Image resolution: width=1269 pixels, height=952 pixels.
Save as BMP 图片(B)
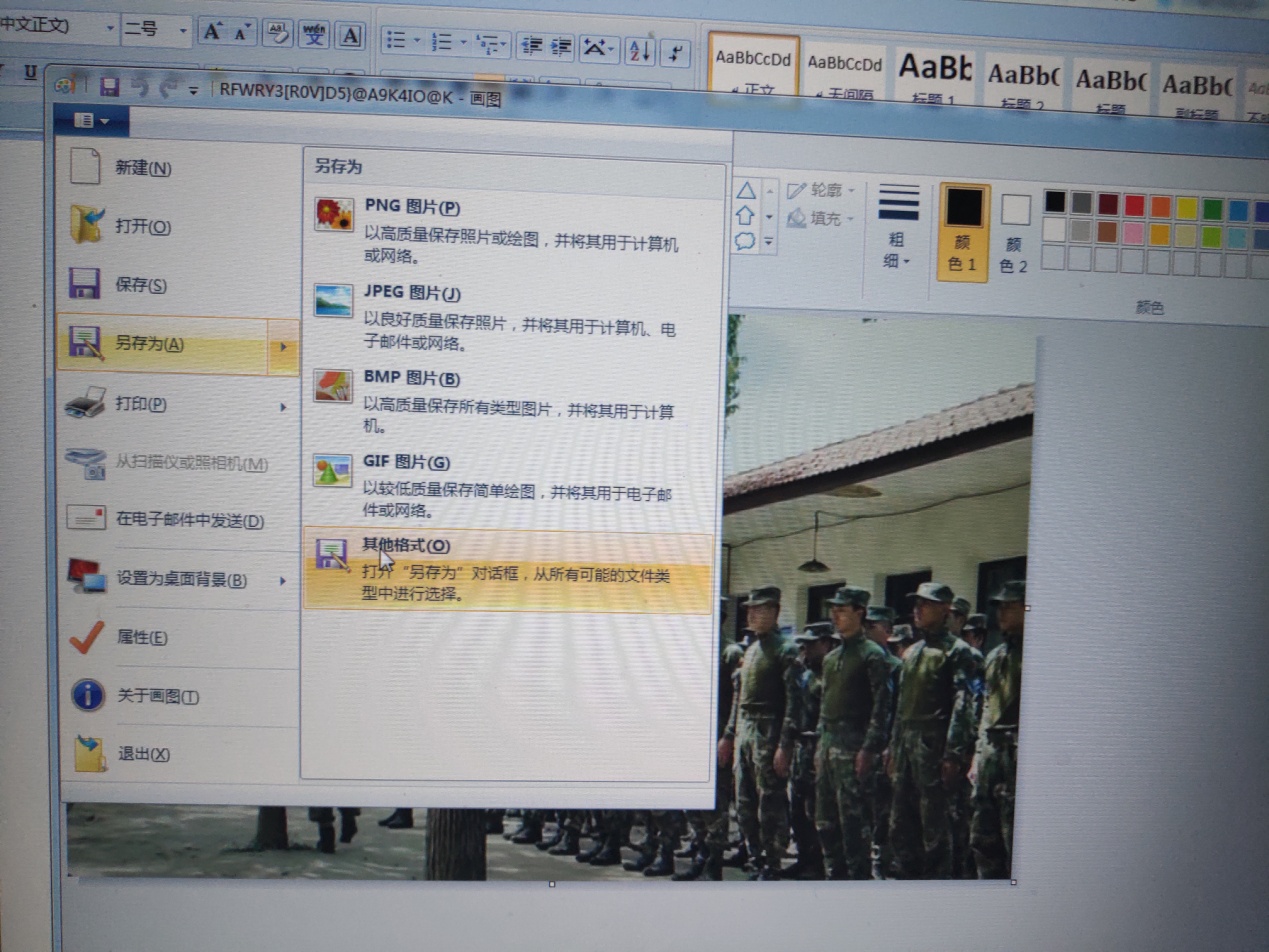[512, 400]
